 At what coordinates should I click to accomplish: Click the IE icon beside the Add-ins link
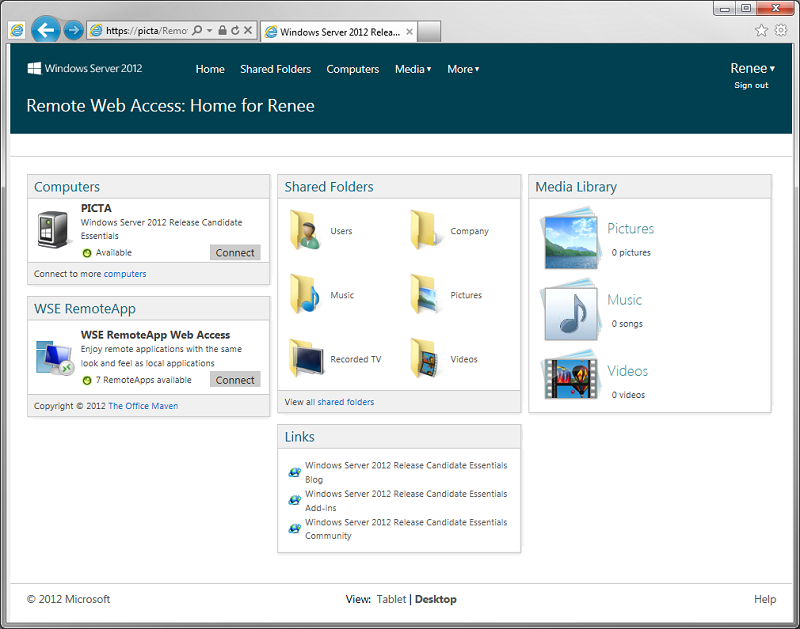[x=294, y=500]
